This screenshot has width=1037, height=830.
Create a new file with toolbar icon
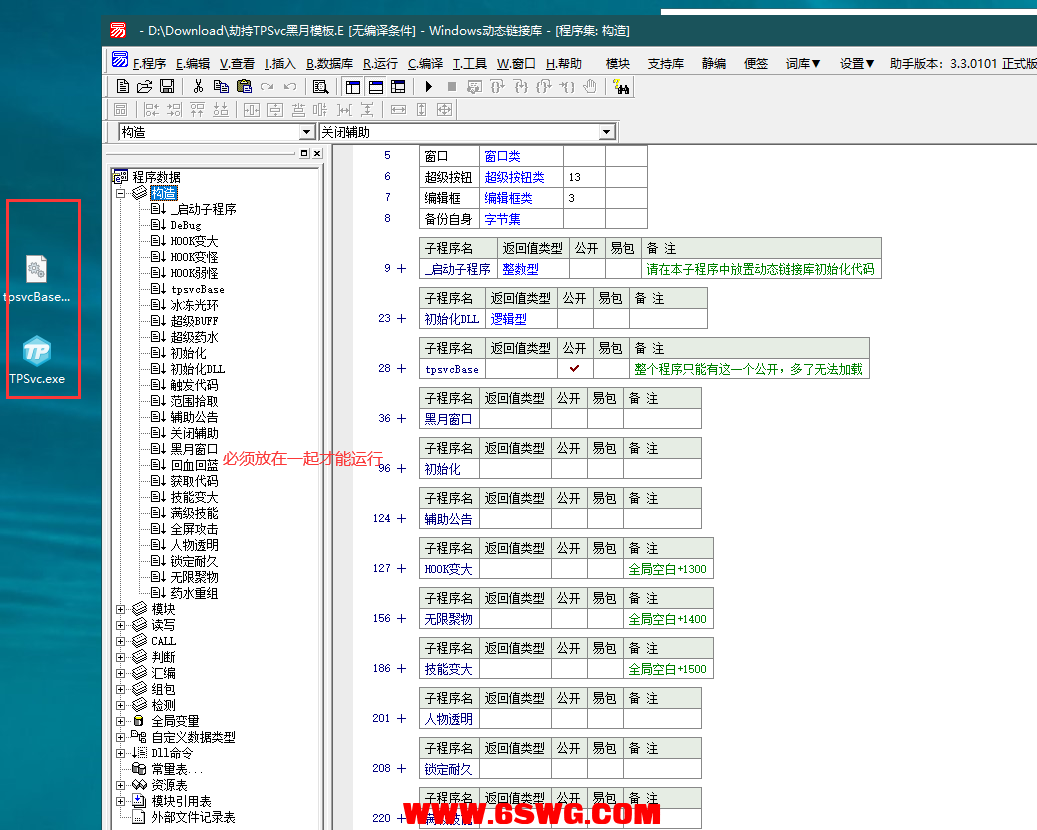point(122,87)
